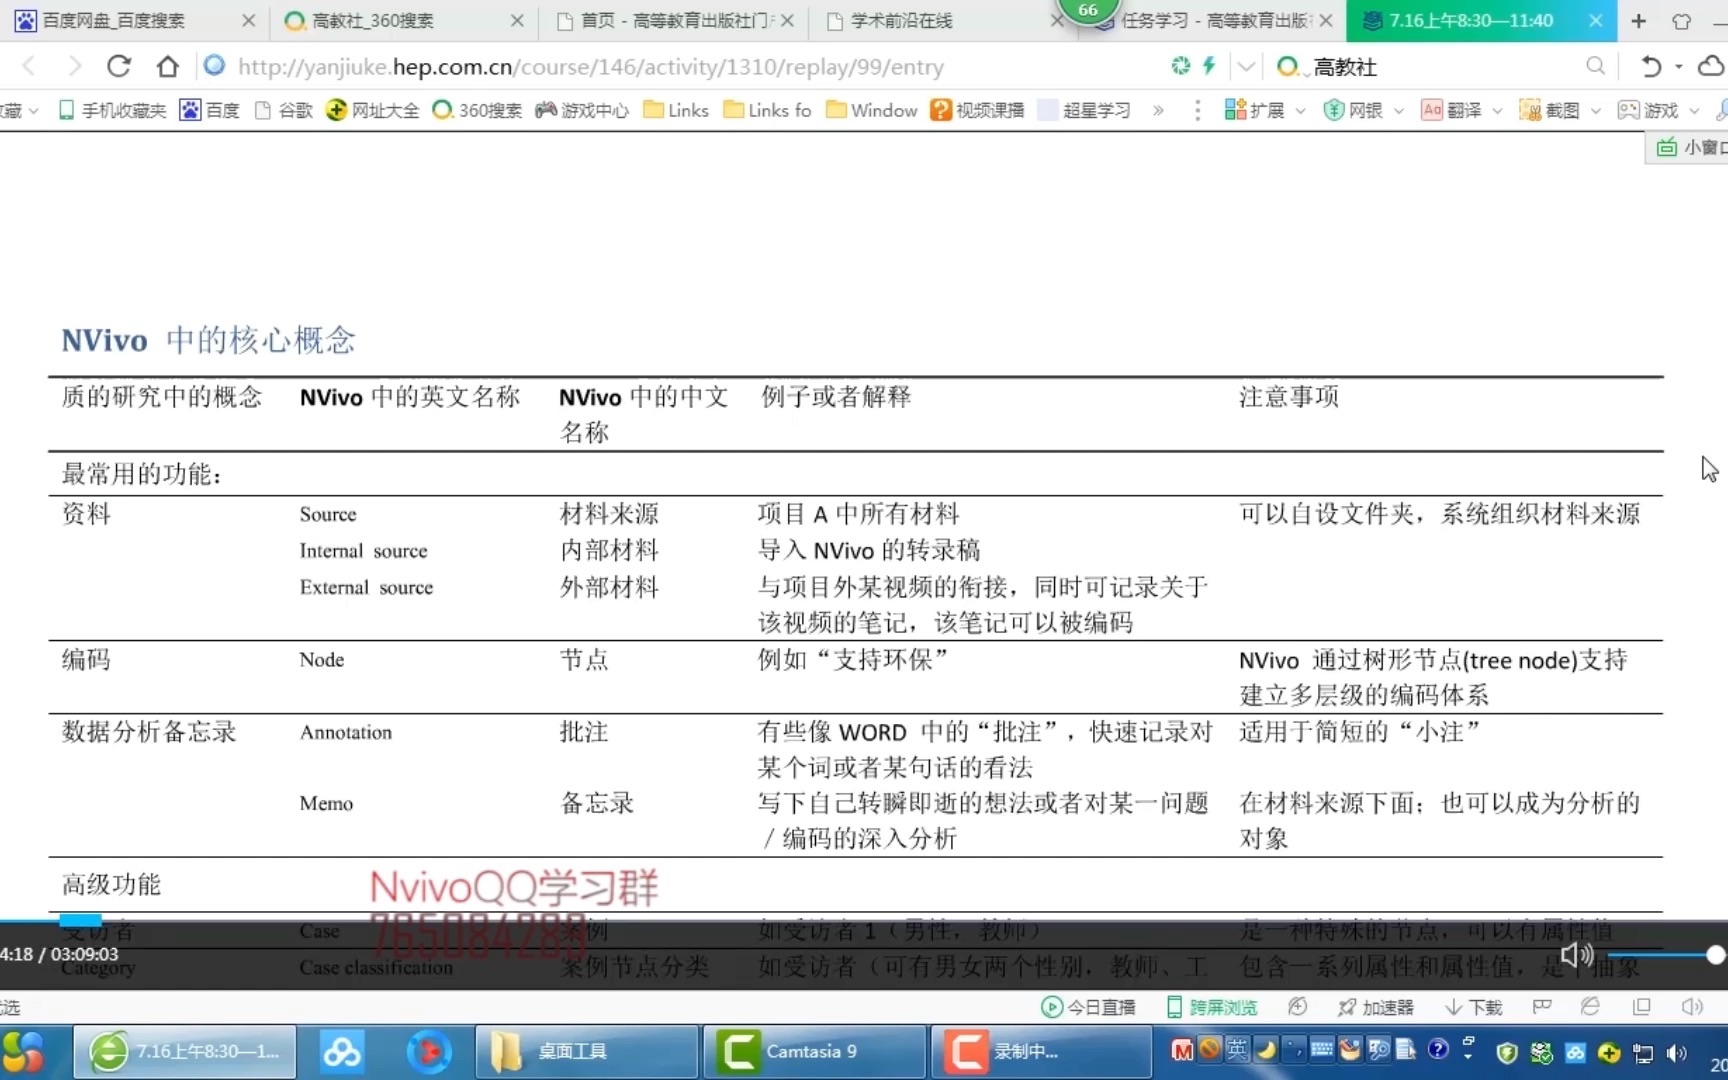Screen dimensions: 1728x1080
Task: Go back with the browser back arrow
Action: [x=29, y=67]
